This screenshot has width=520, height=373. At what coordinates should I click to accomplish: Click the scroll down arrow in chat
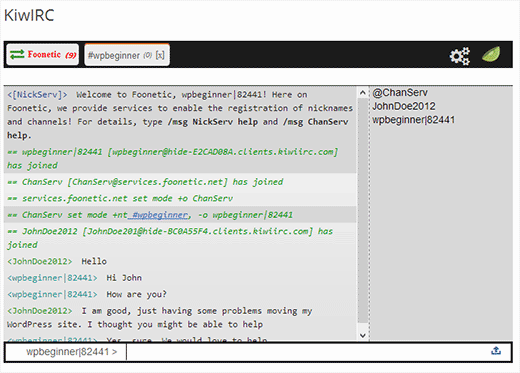point(363,335)
